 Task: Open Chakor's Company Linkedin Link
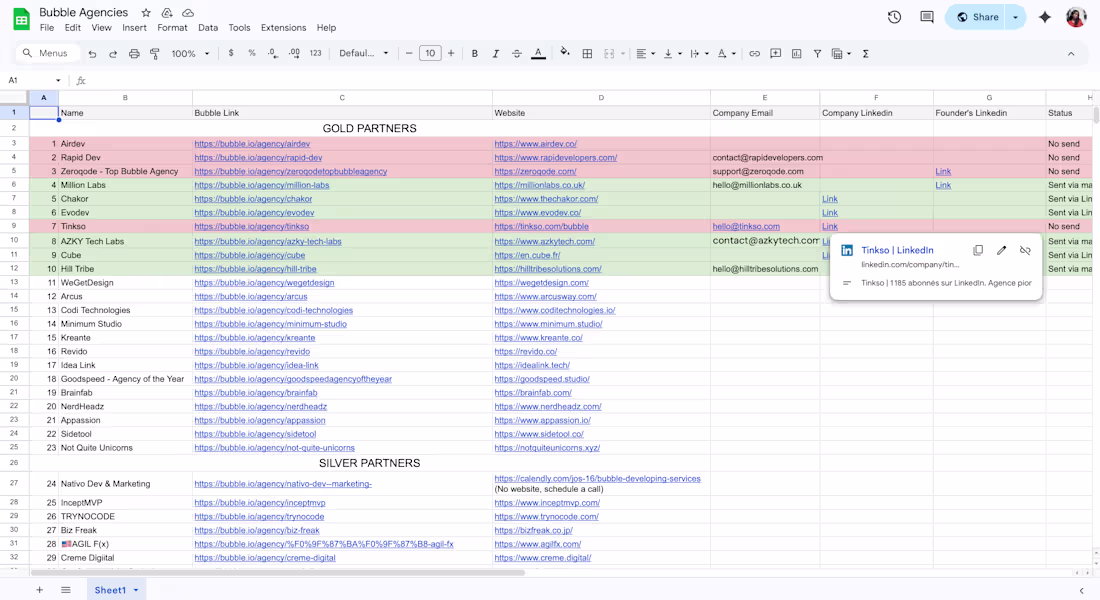[x=830, y=199]
